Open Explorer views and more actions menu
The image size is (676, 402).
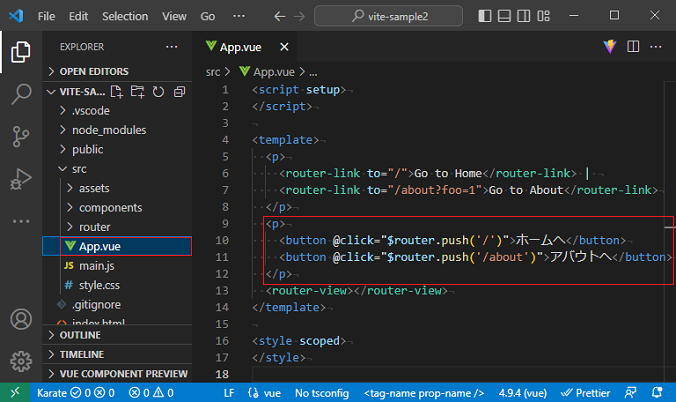coord(172,47)
